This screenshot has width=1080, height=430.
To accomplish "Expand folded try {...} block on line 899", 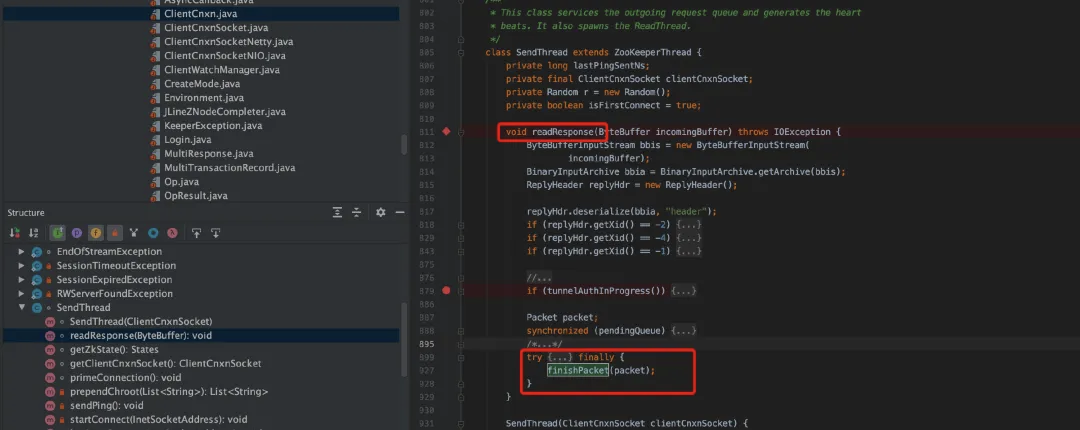I will pyautogui.click(x=561, y=357).
